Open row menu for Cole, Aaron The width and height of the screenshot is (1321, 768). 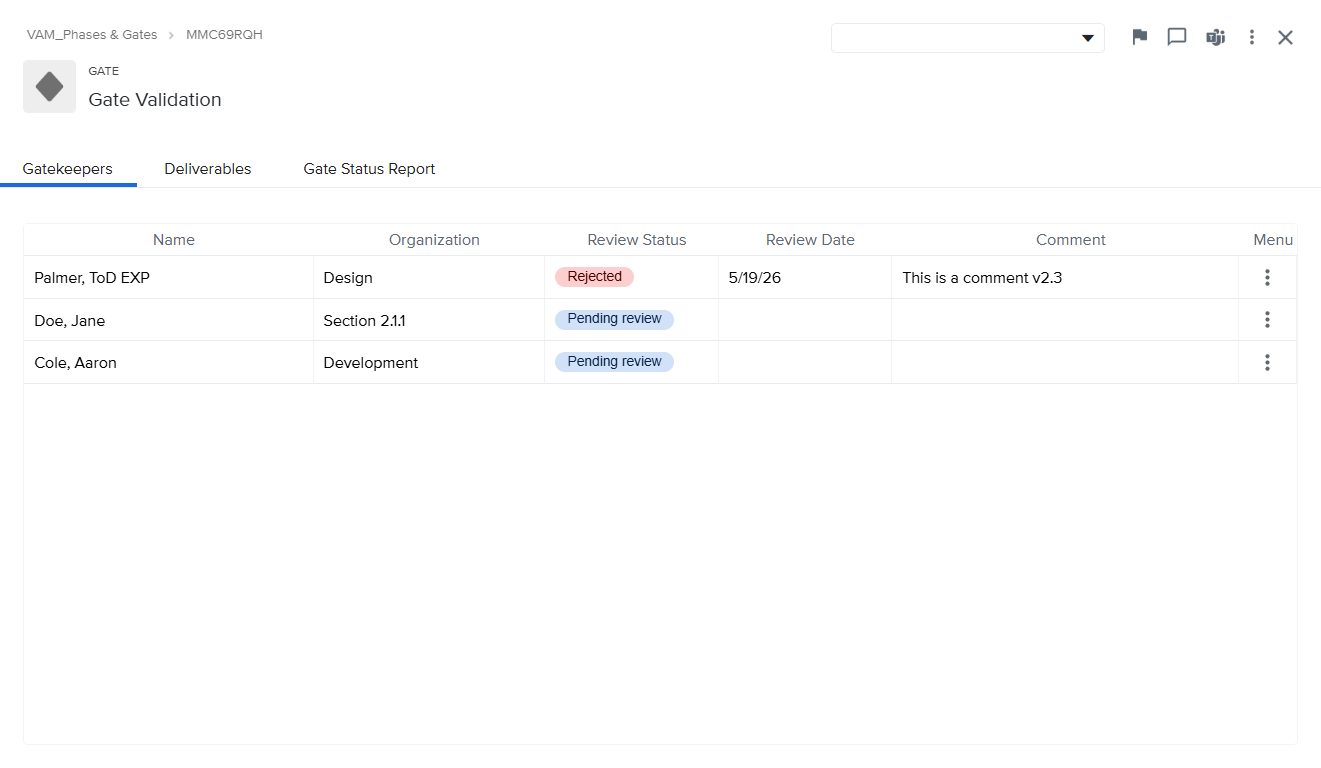pos(1267,362)
